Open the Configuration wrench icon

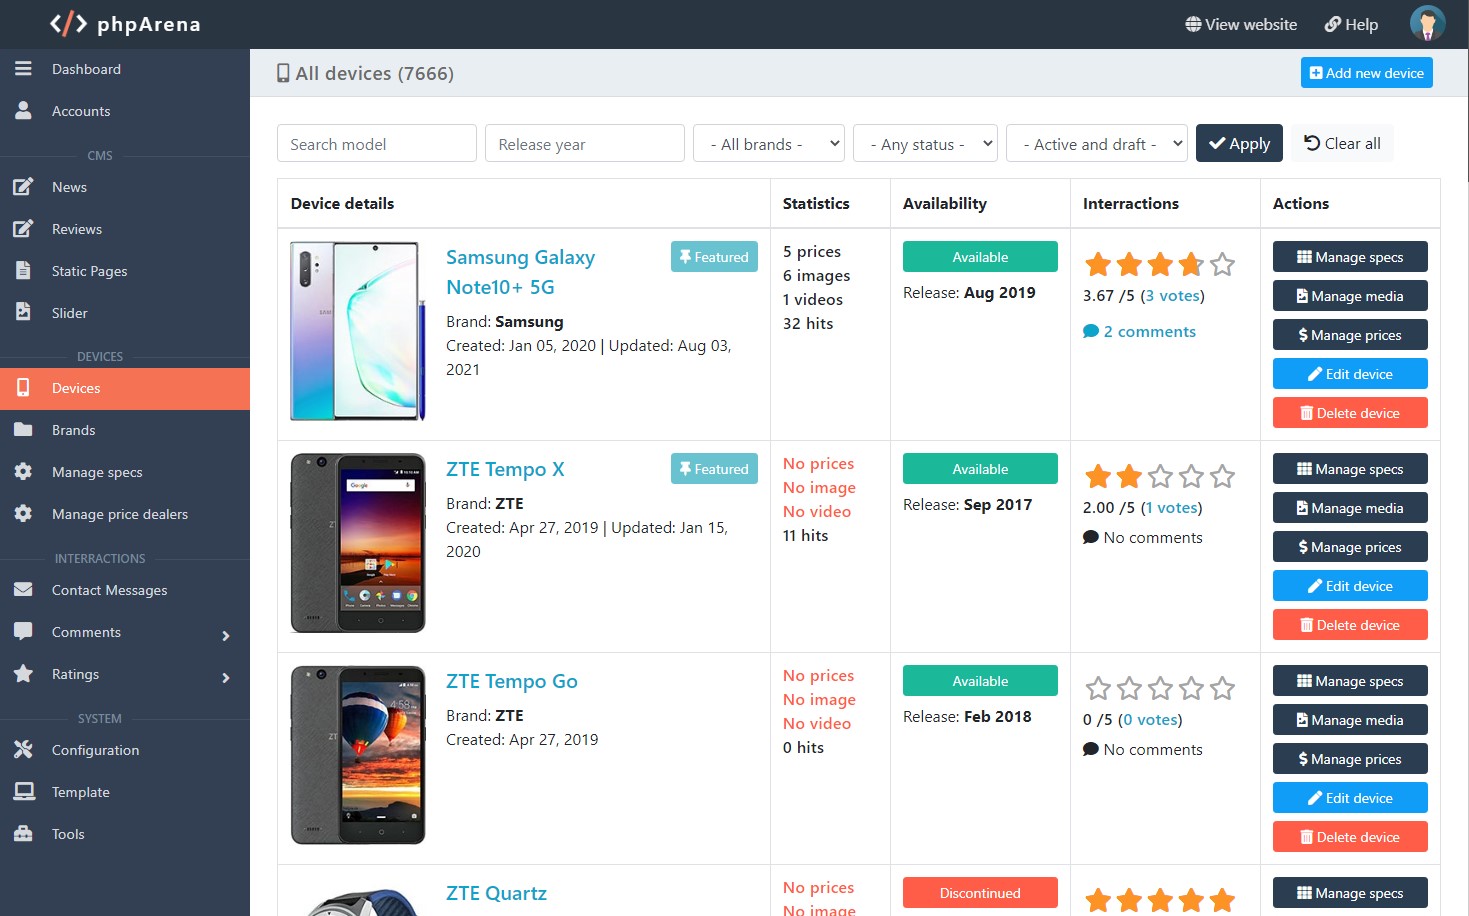[22, 749]
